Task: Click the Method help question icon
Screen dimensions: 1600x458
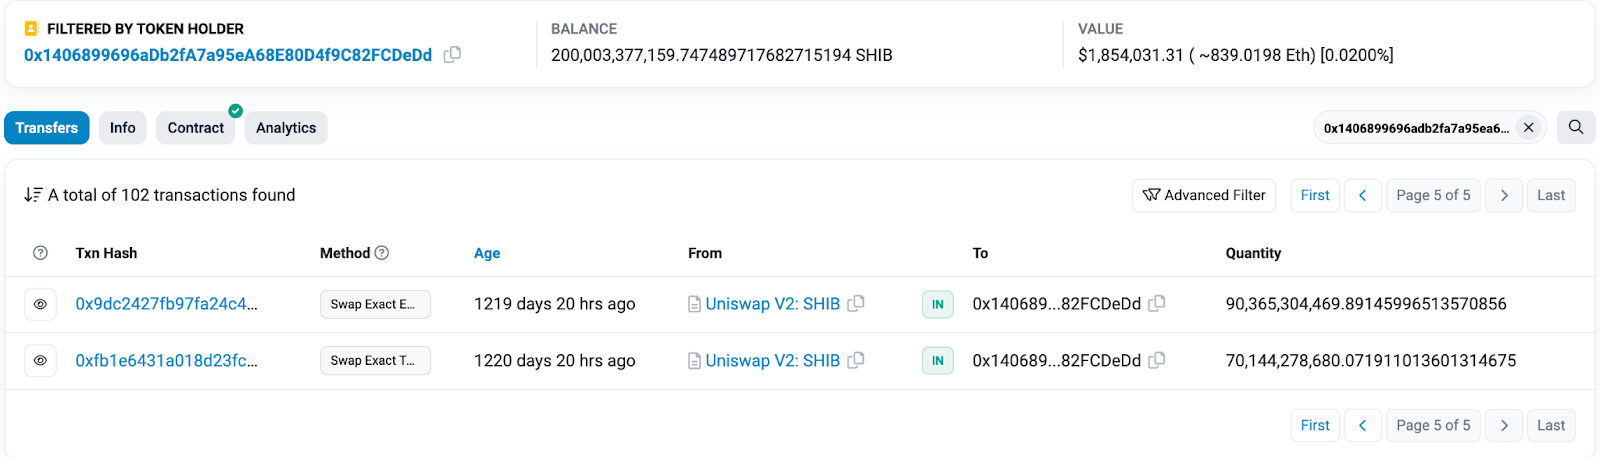Action: coord(381,253)
